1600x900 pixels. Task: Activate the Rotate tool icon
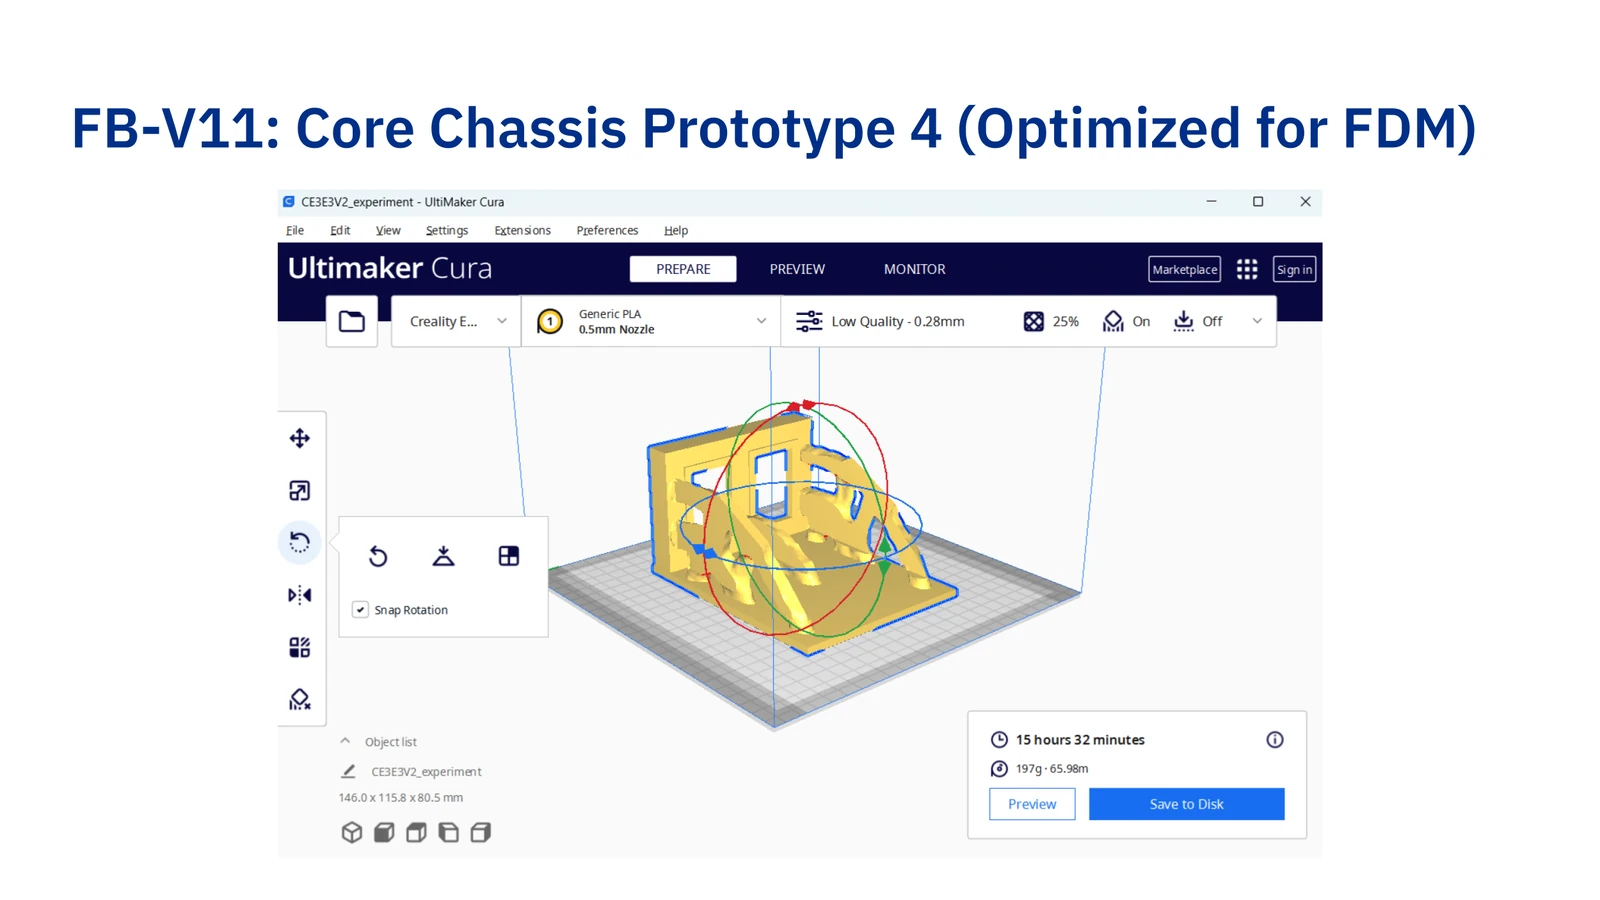pos(299,542)
